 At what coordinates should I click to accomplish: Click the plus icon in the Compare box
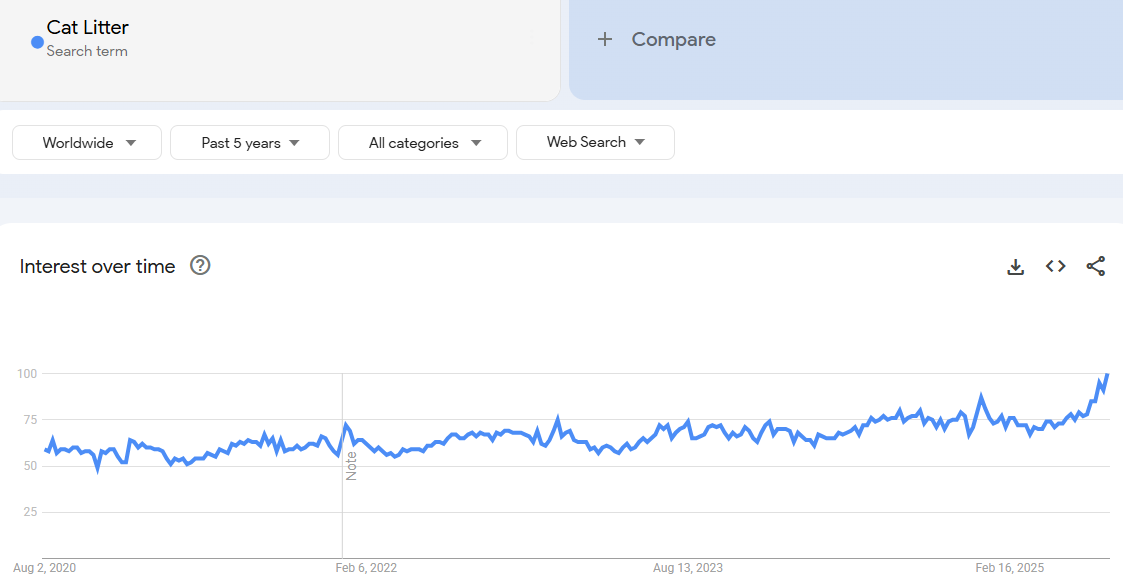604,40
